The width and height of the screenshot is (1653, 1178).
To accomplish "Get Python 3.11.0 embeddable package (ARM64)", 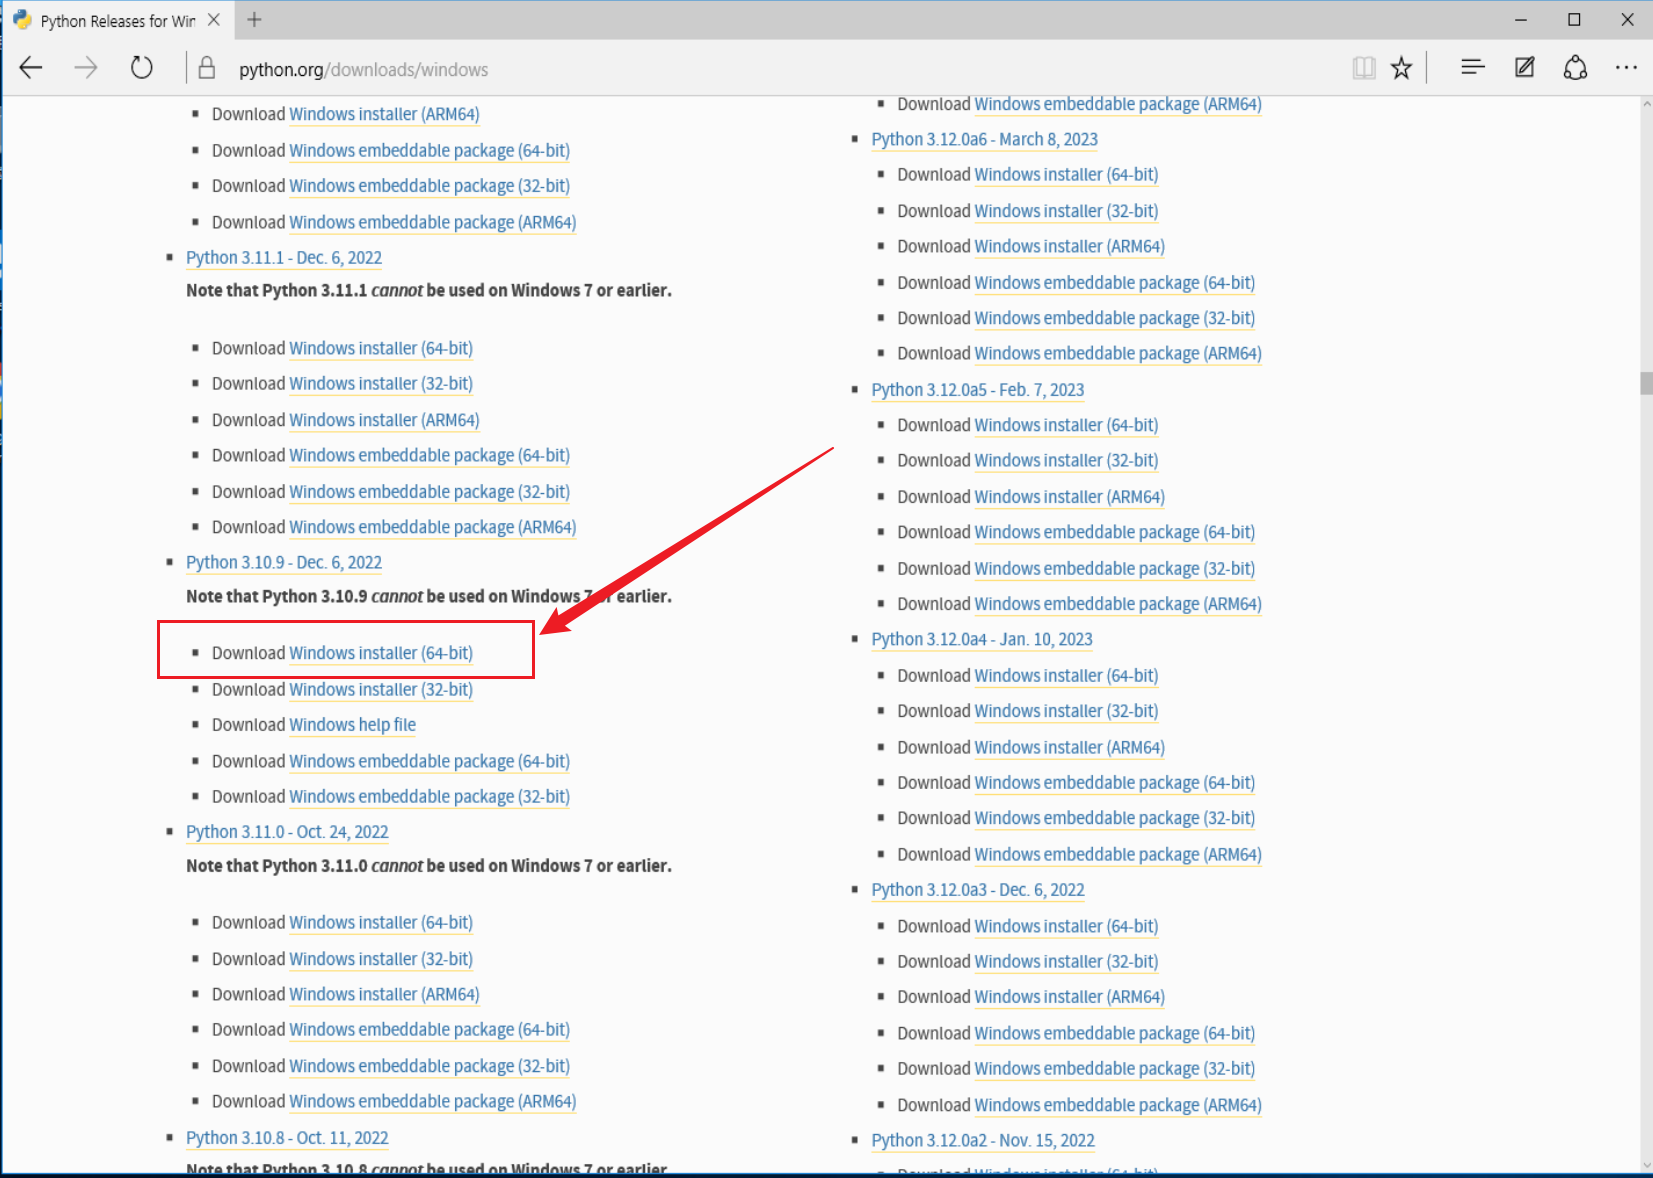I will 432,1102.
